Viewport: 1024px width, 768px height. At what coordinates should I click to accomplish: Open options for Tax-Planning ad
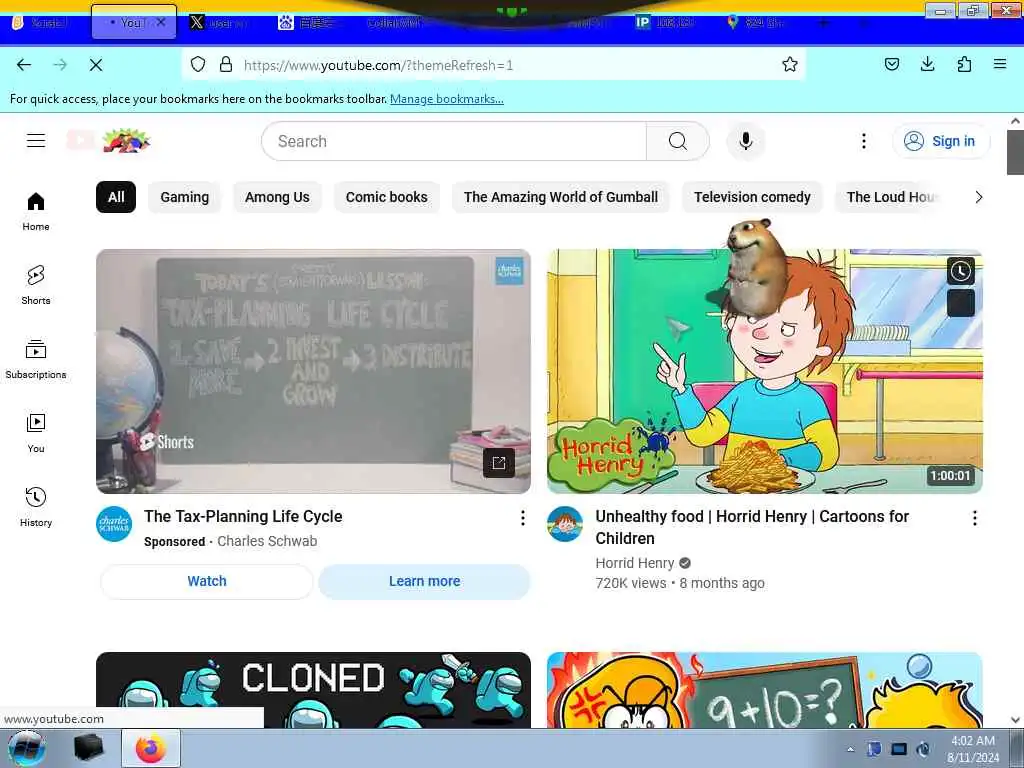pyautogui.click(x=522, y=518)
